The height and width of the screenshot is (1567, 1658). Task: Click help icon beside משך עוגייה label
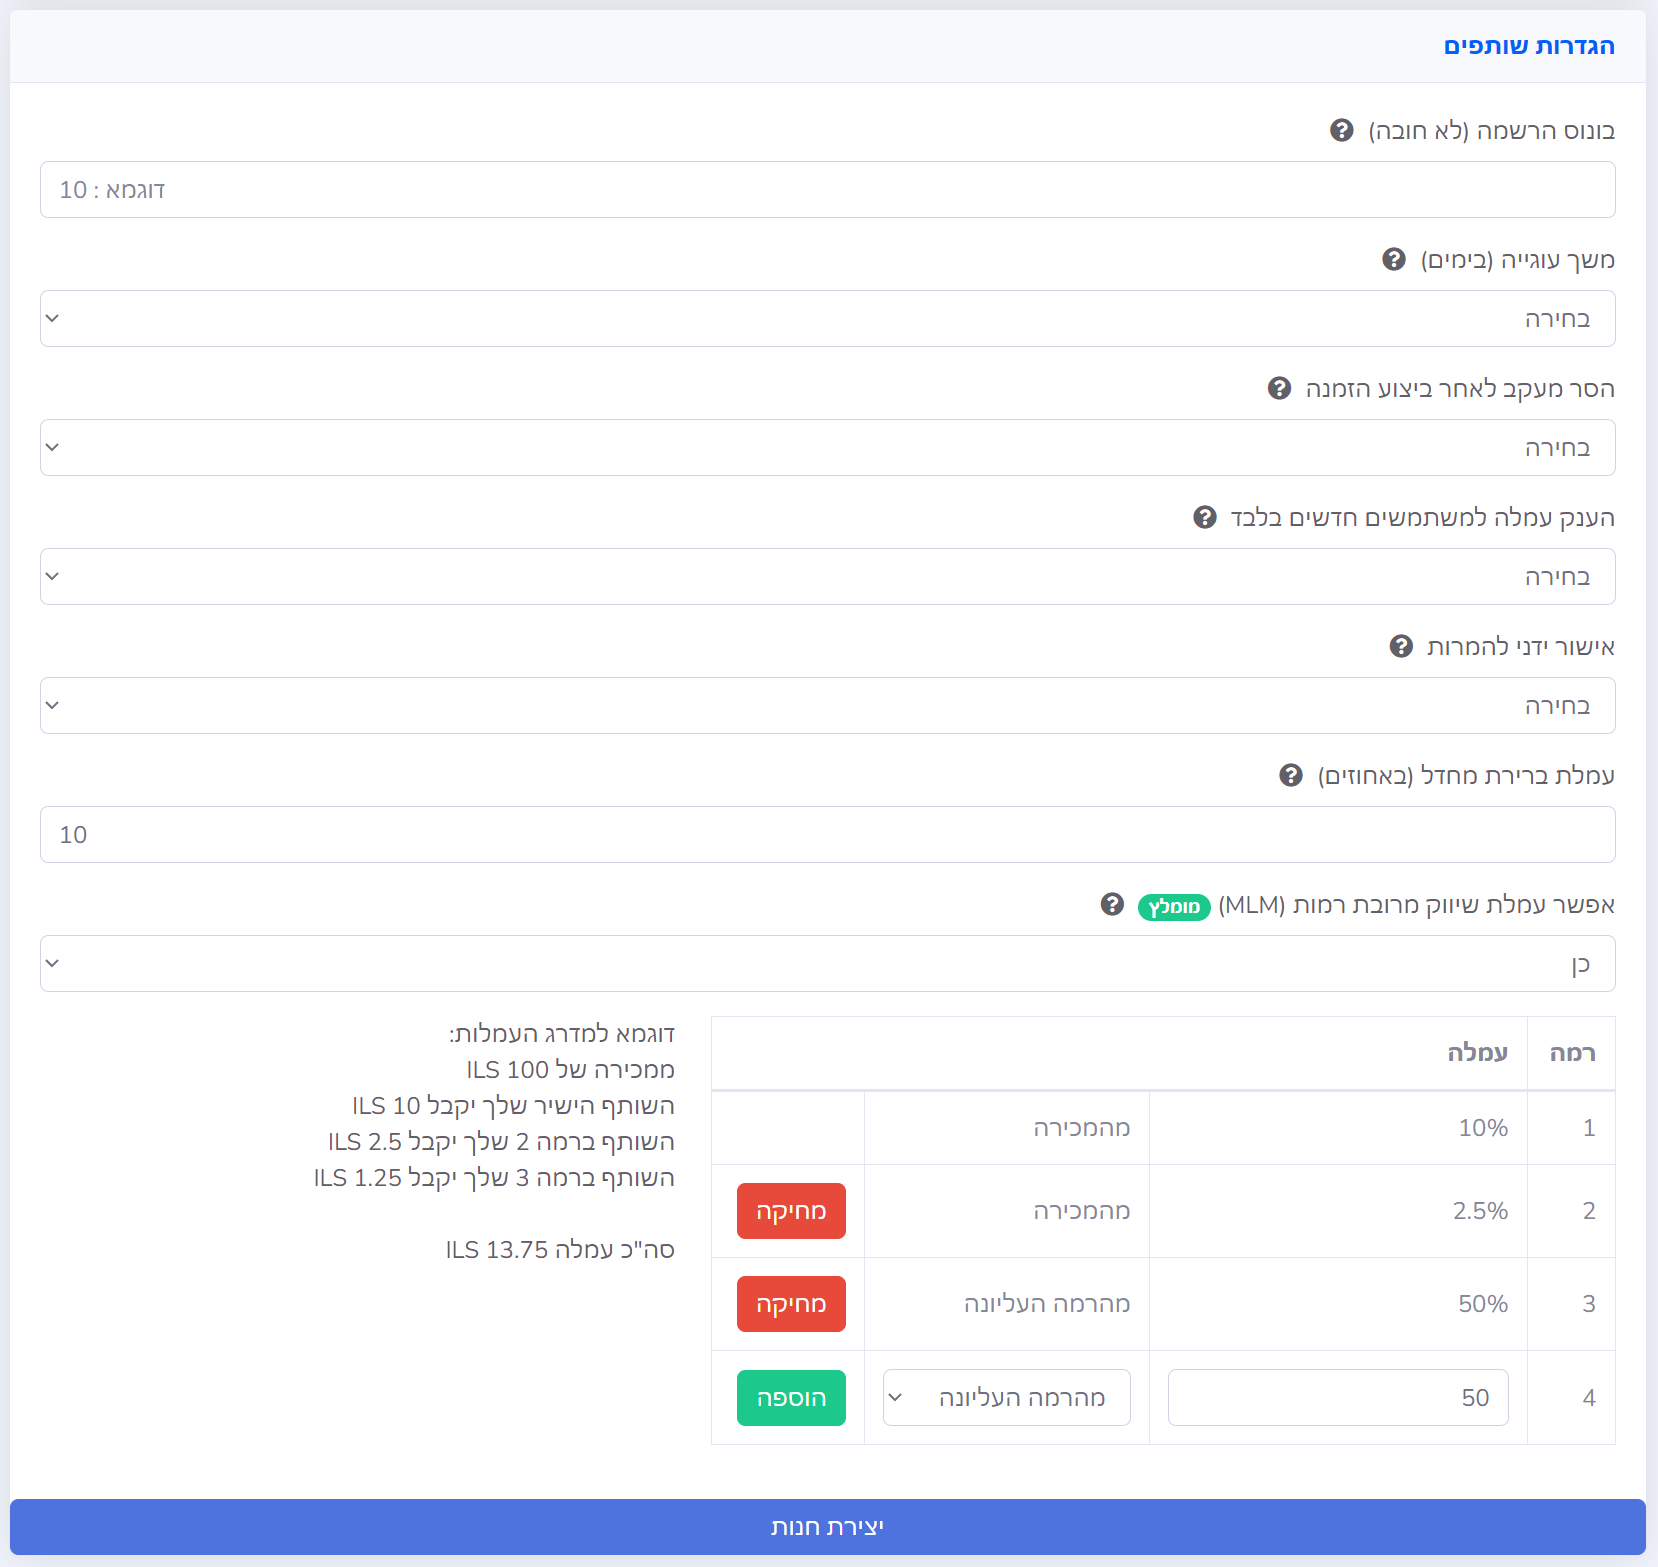point(1393,260)
